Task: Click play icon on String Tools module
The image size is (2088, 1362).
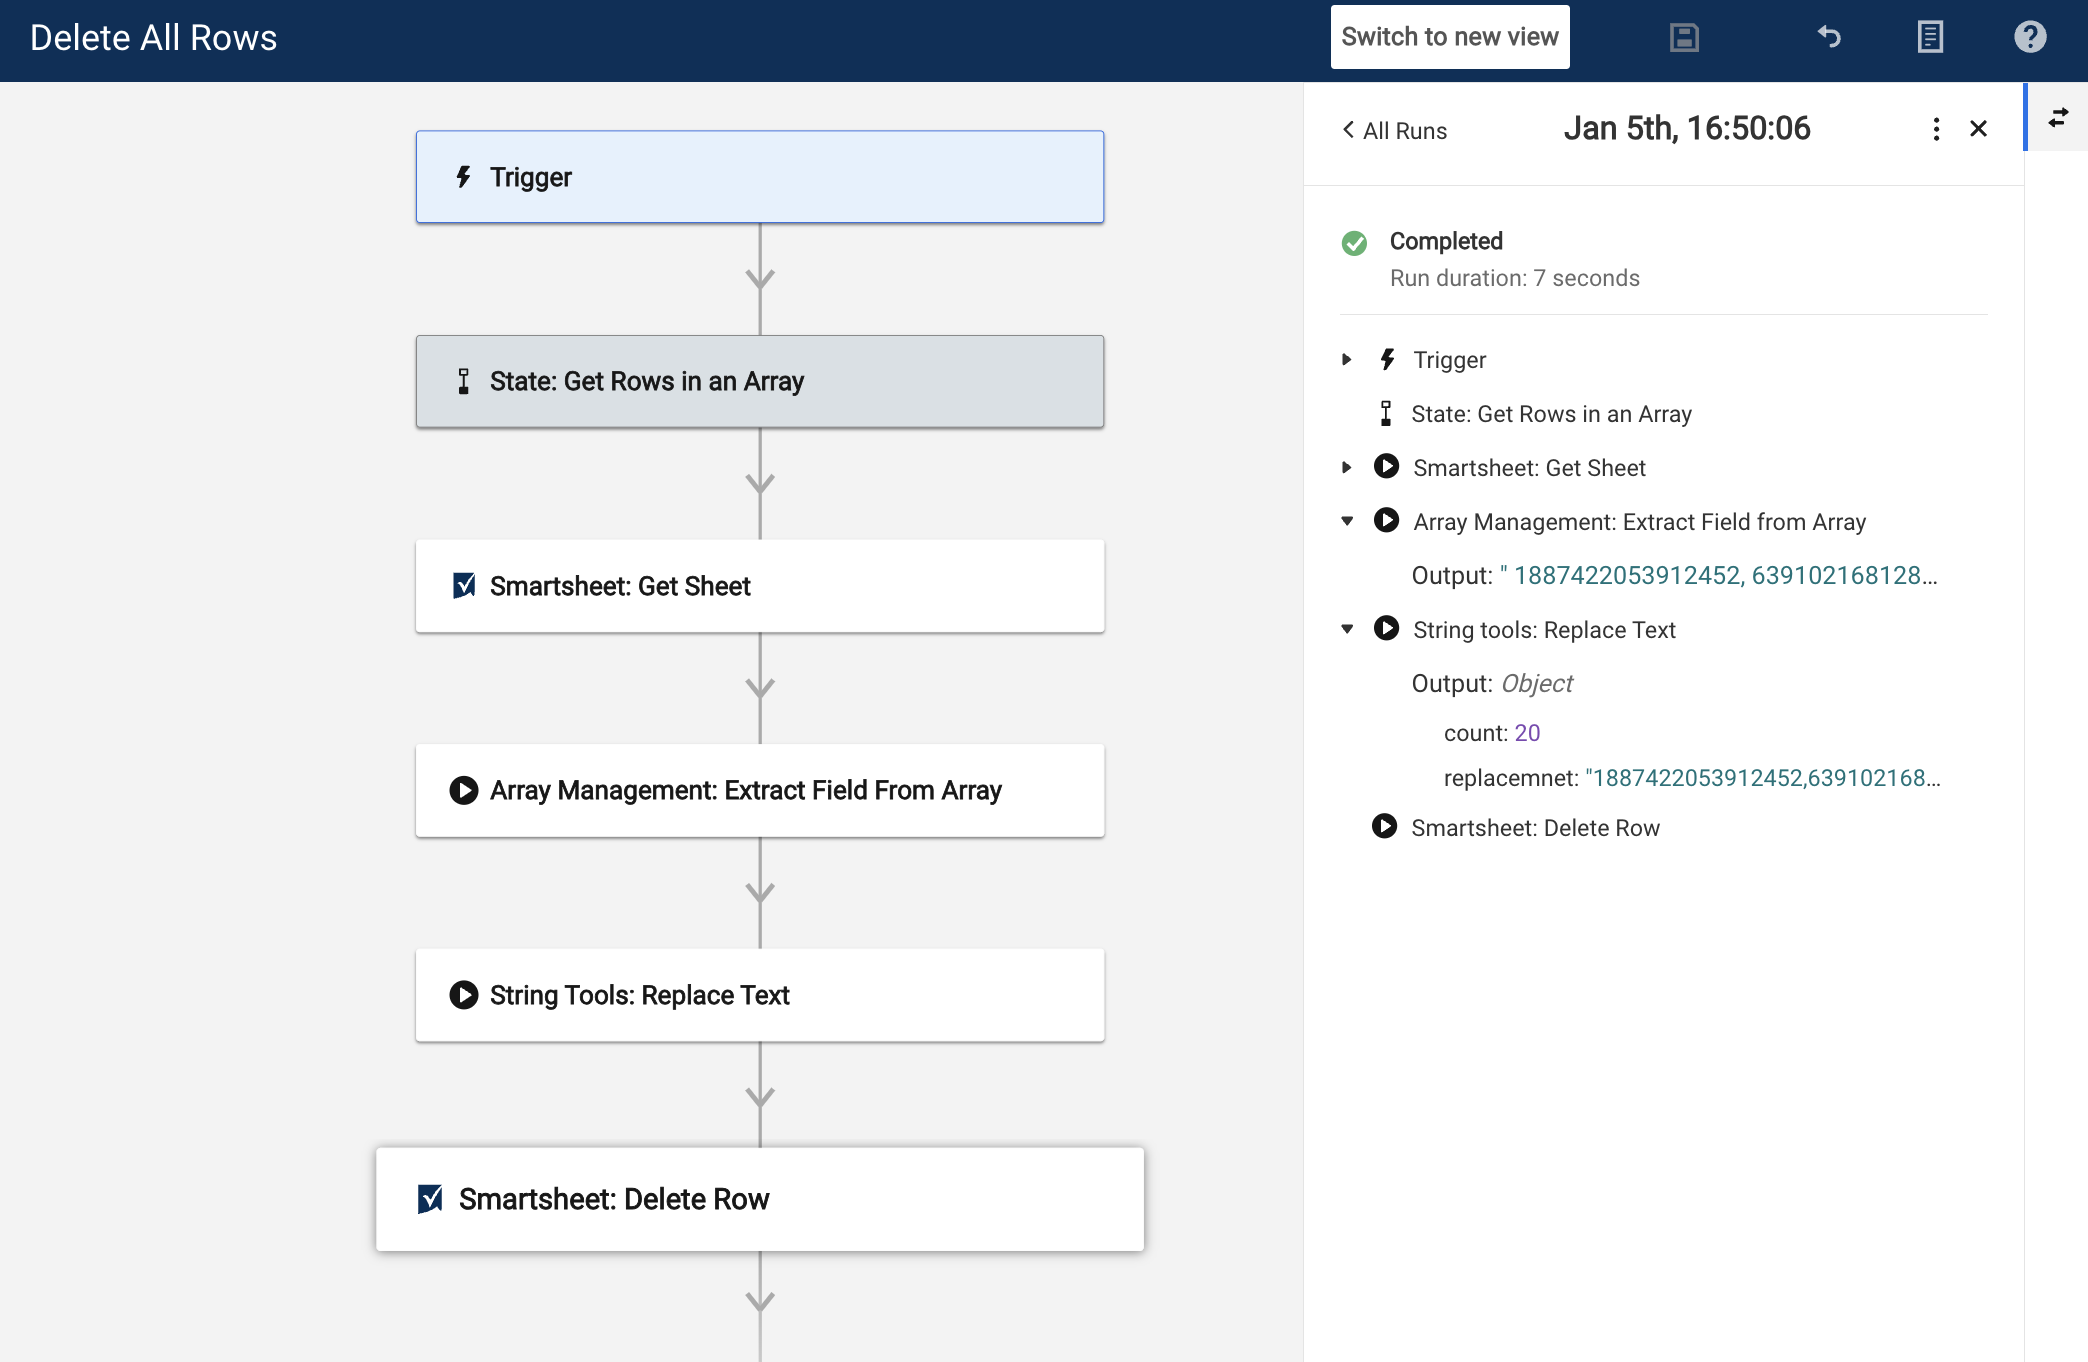Action: pos(463,994)
